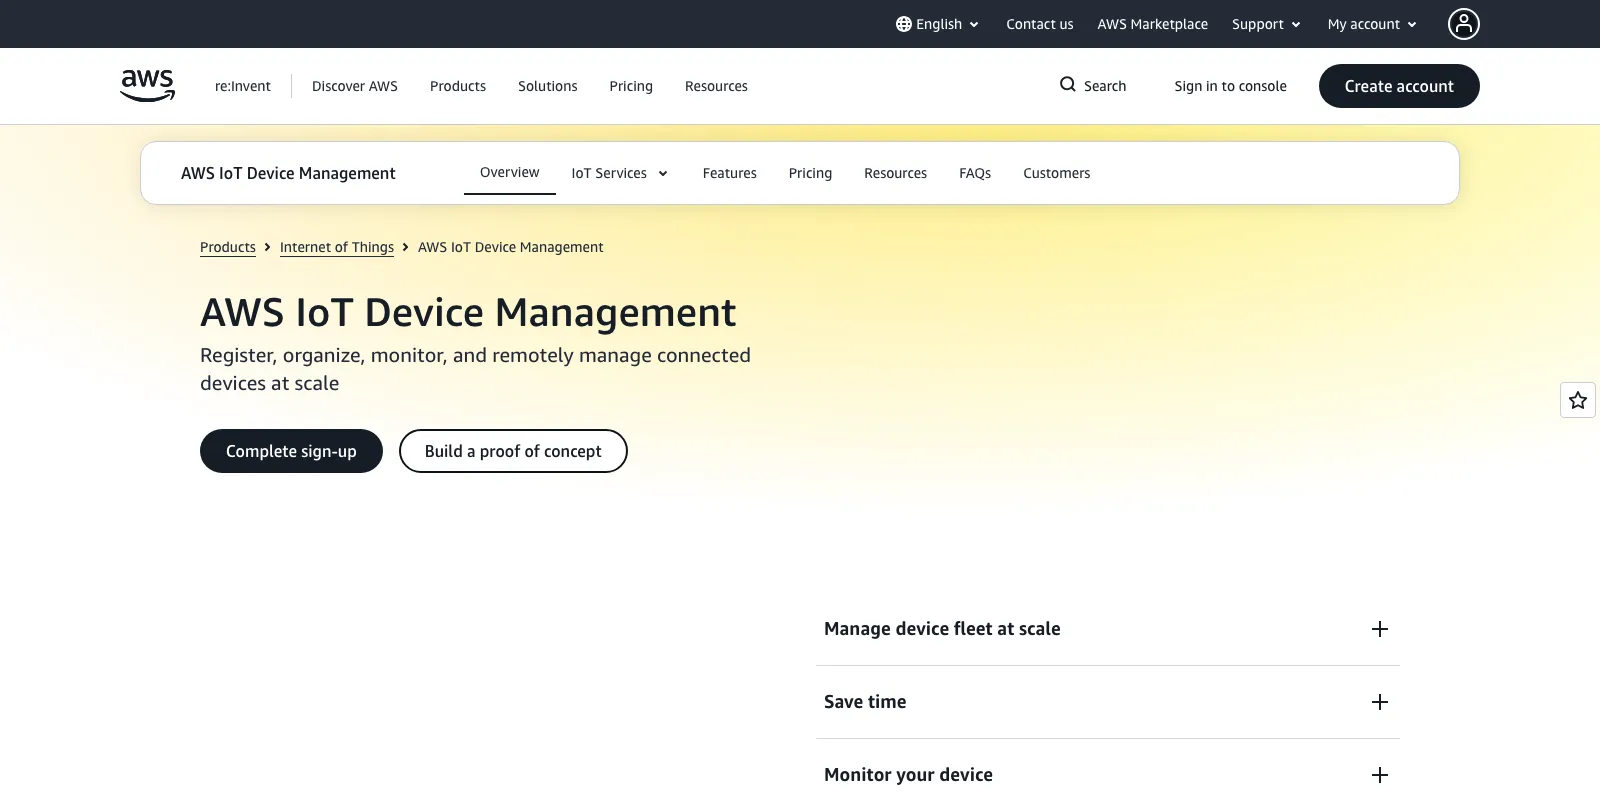
Task: Expand the Save time section
Action: [x=1108, y=702]
